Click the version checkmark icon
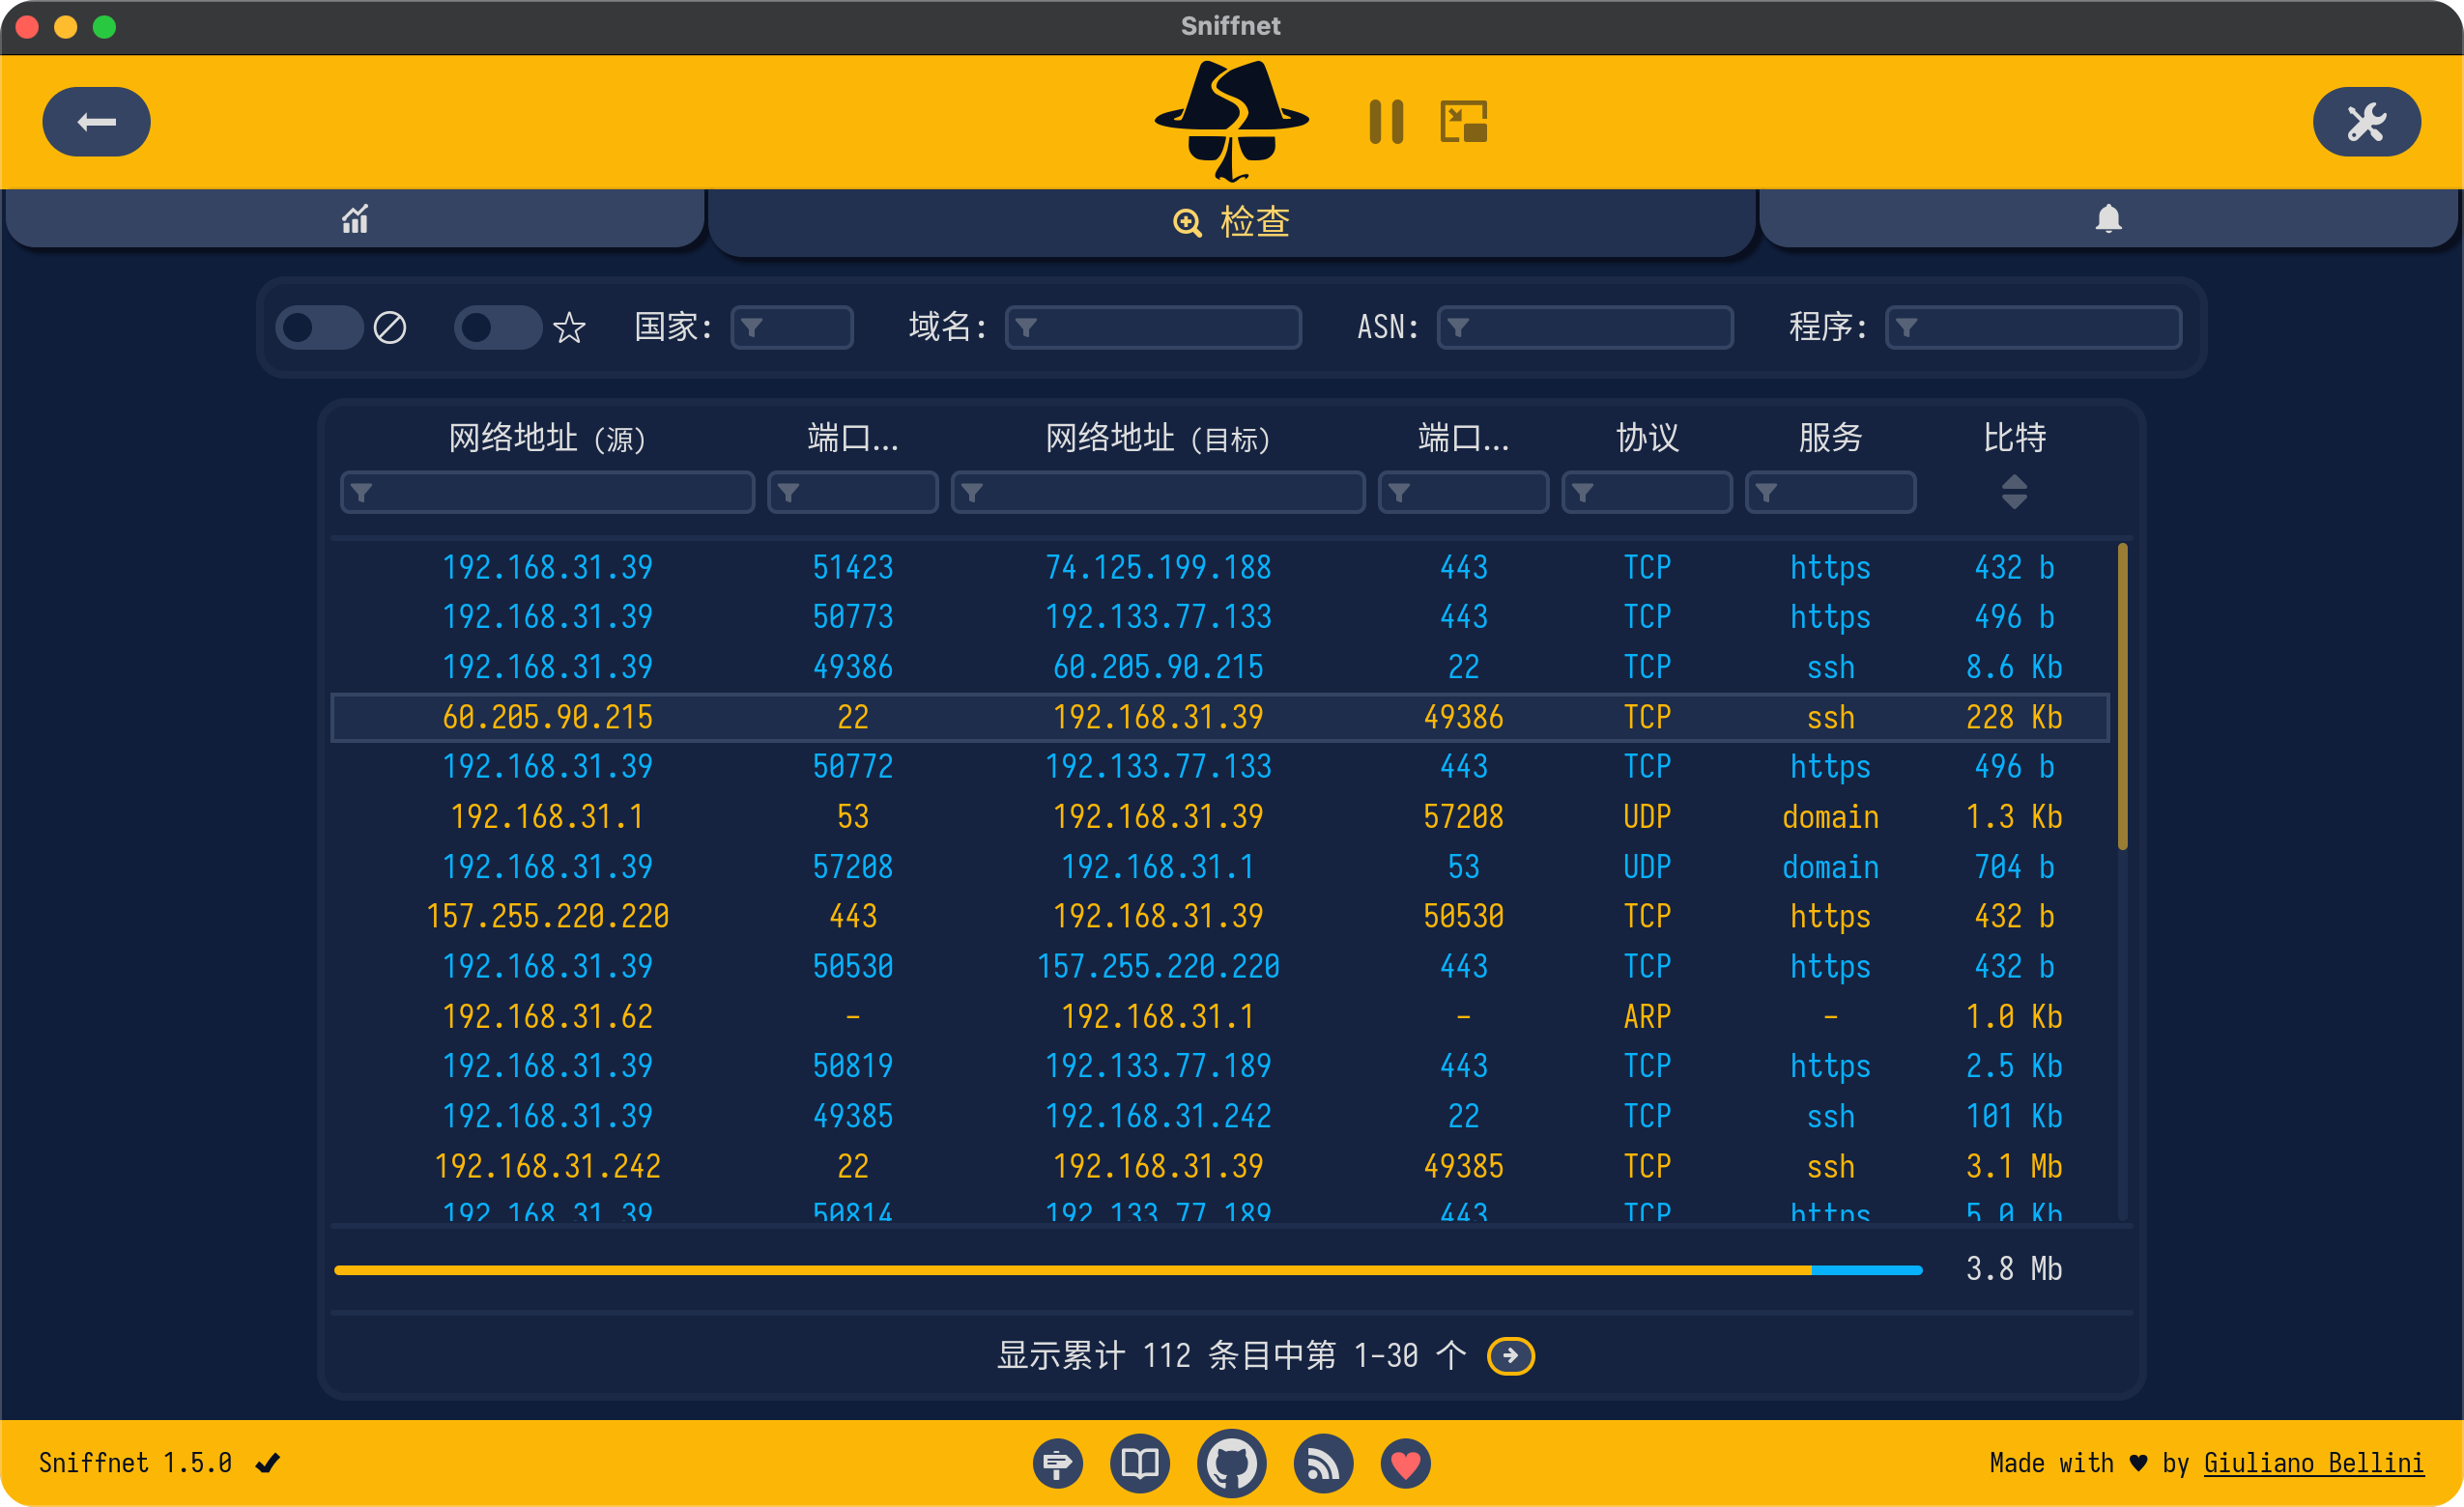The width and height of the screenshot is (2464, 1507). click(x=267, y=1464)
